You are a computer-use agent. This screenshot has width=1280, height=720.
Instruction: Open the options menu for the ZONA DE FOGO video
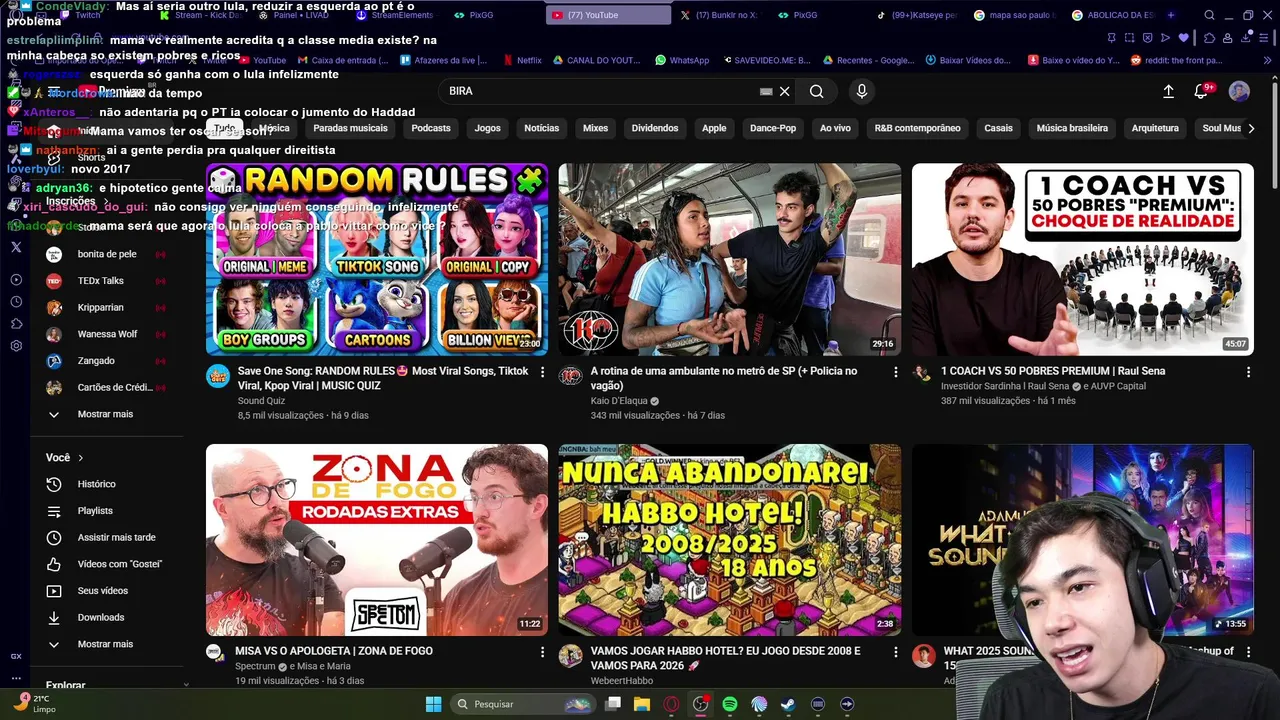pos(543,652)
